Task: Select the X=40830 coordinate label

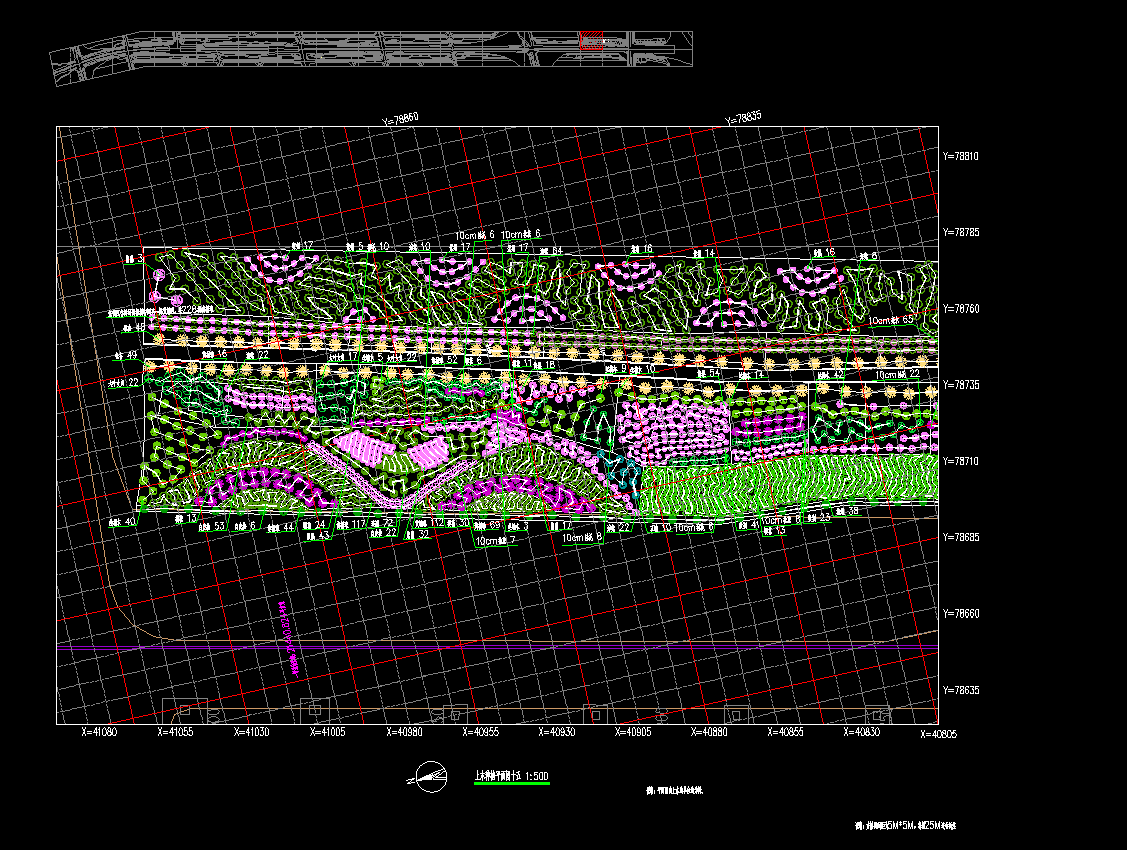Action: coord(861,732)
